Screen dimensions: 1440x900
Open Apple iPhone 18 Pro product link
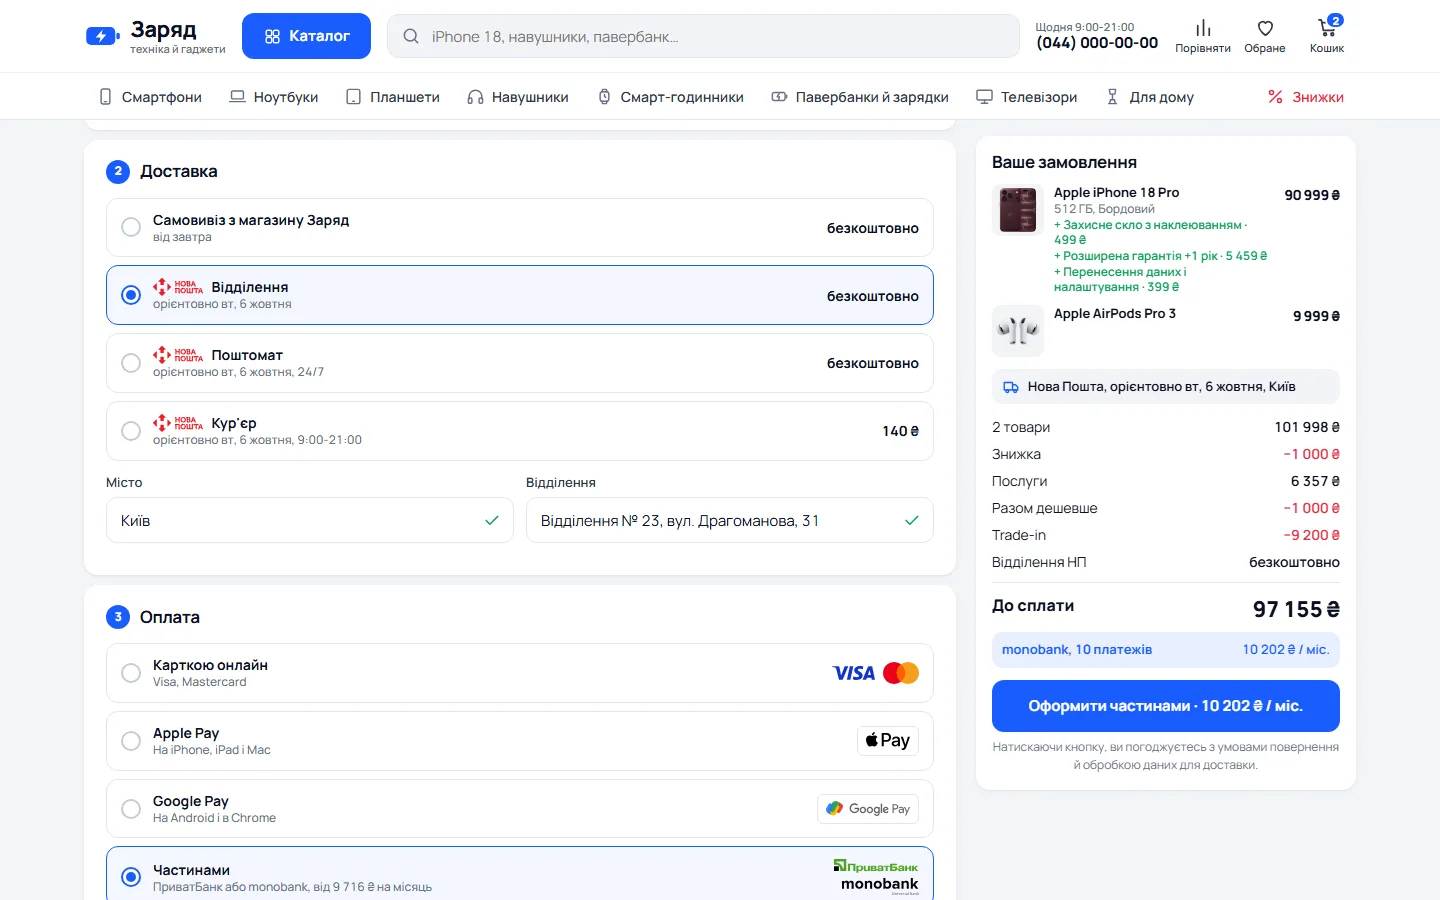pyautogui.click(x=1116, y=193)
